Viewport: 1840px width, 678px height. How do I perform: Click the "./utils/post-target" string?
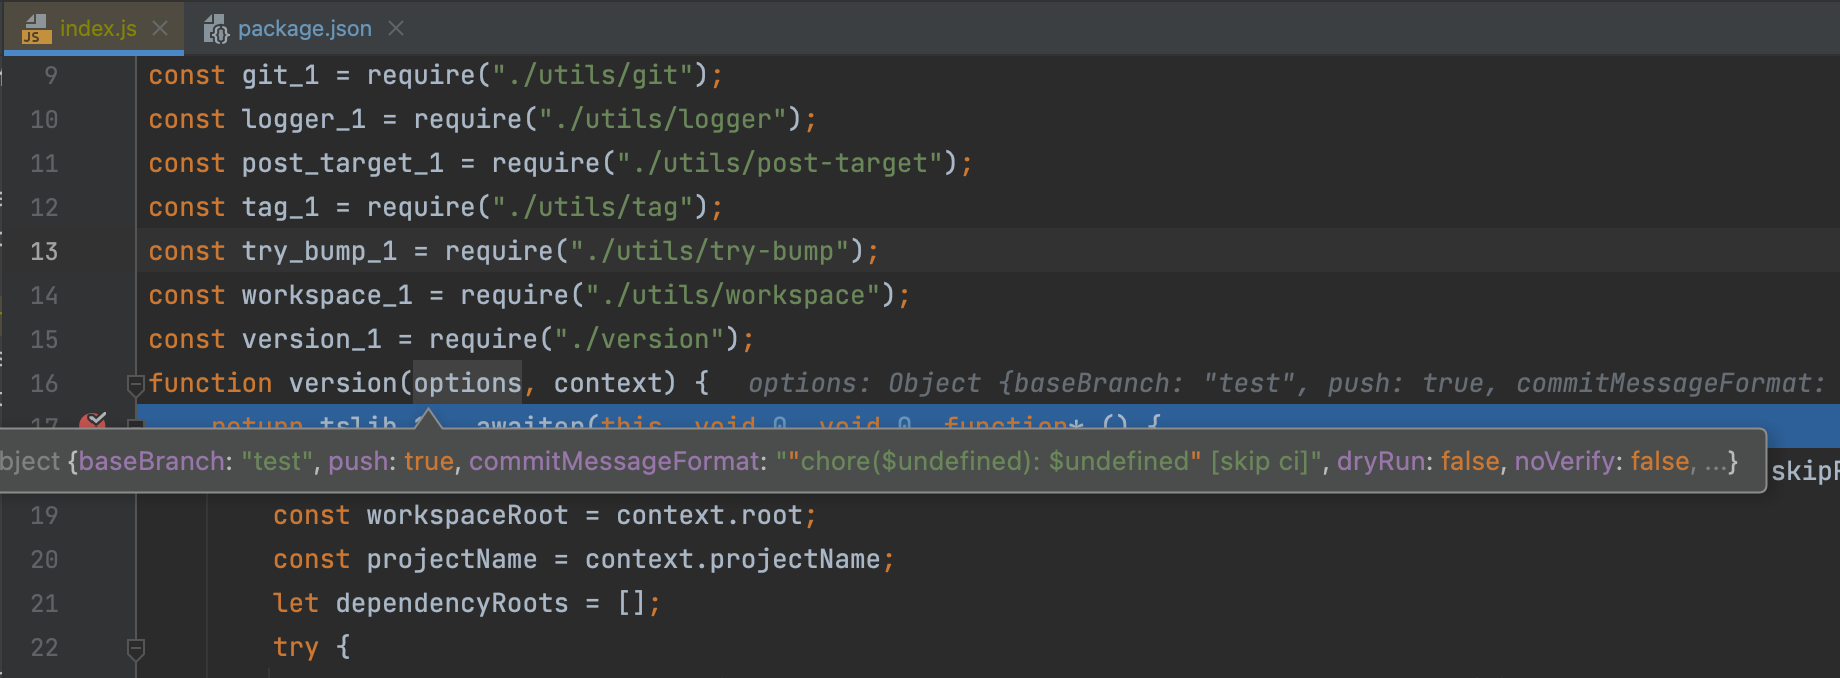(x=779, y=163)
